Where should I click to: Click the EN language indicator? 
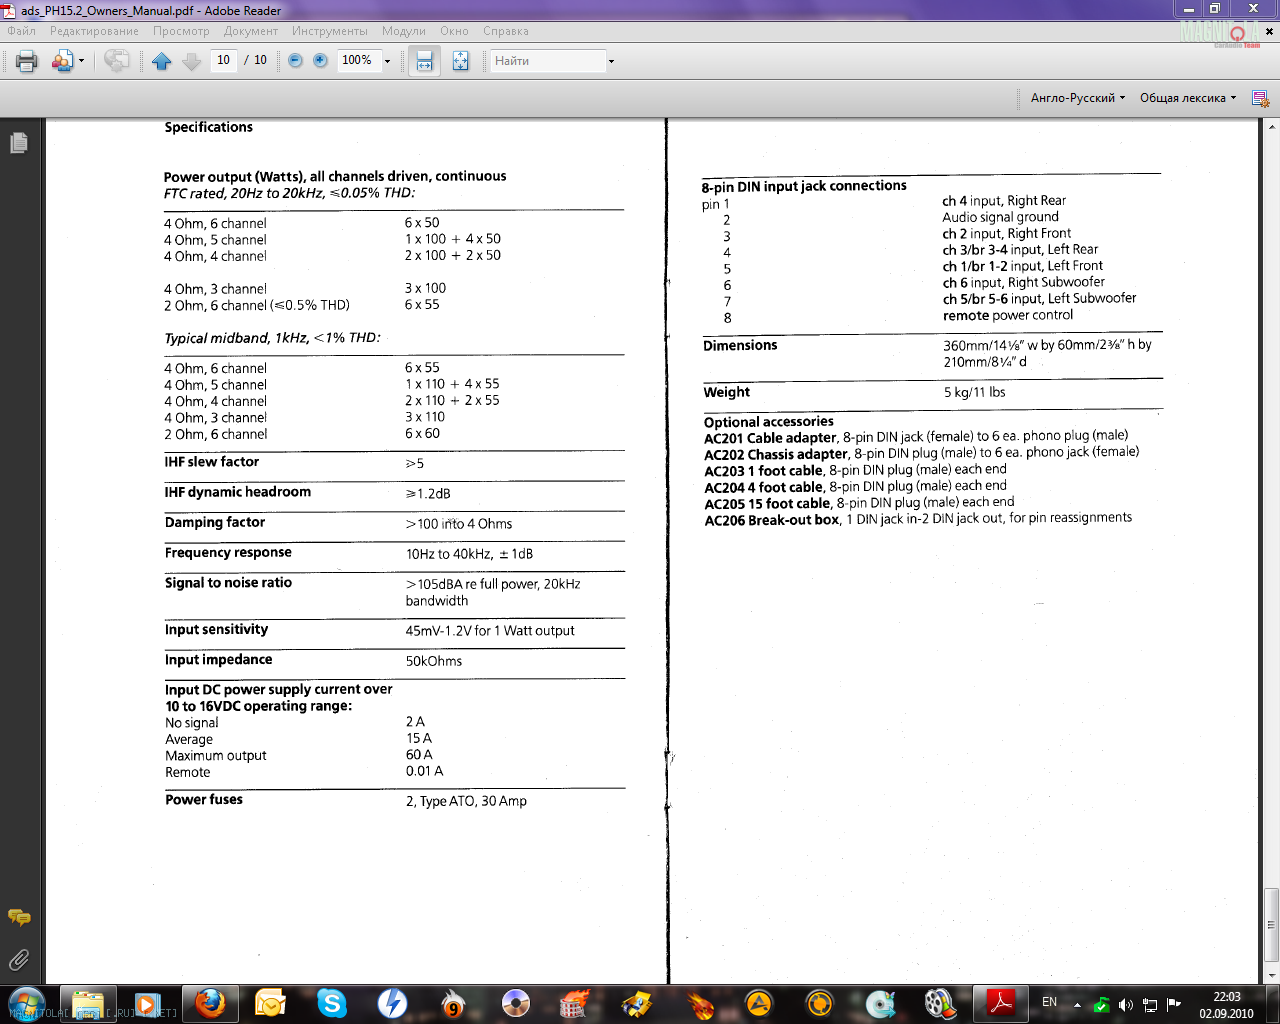[1049, 1002]
